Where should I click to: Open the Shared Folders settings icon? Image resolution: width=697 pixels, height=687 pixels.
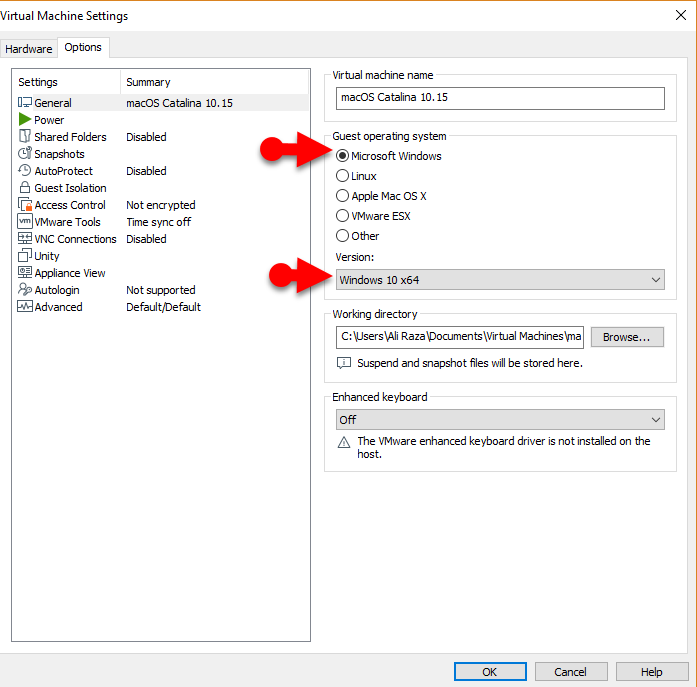(25, 137)
